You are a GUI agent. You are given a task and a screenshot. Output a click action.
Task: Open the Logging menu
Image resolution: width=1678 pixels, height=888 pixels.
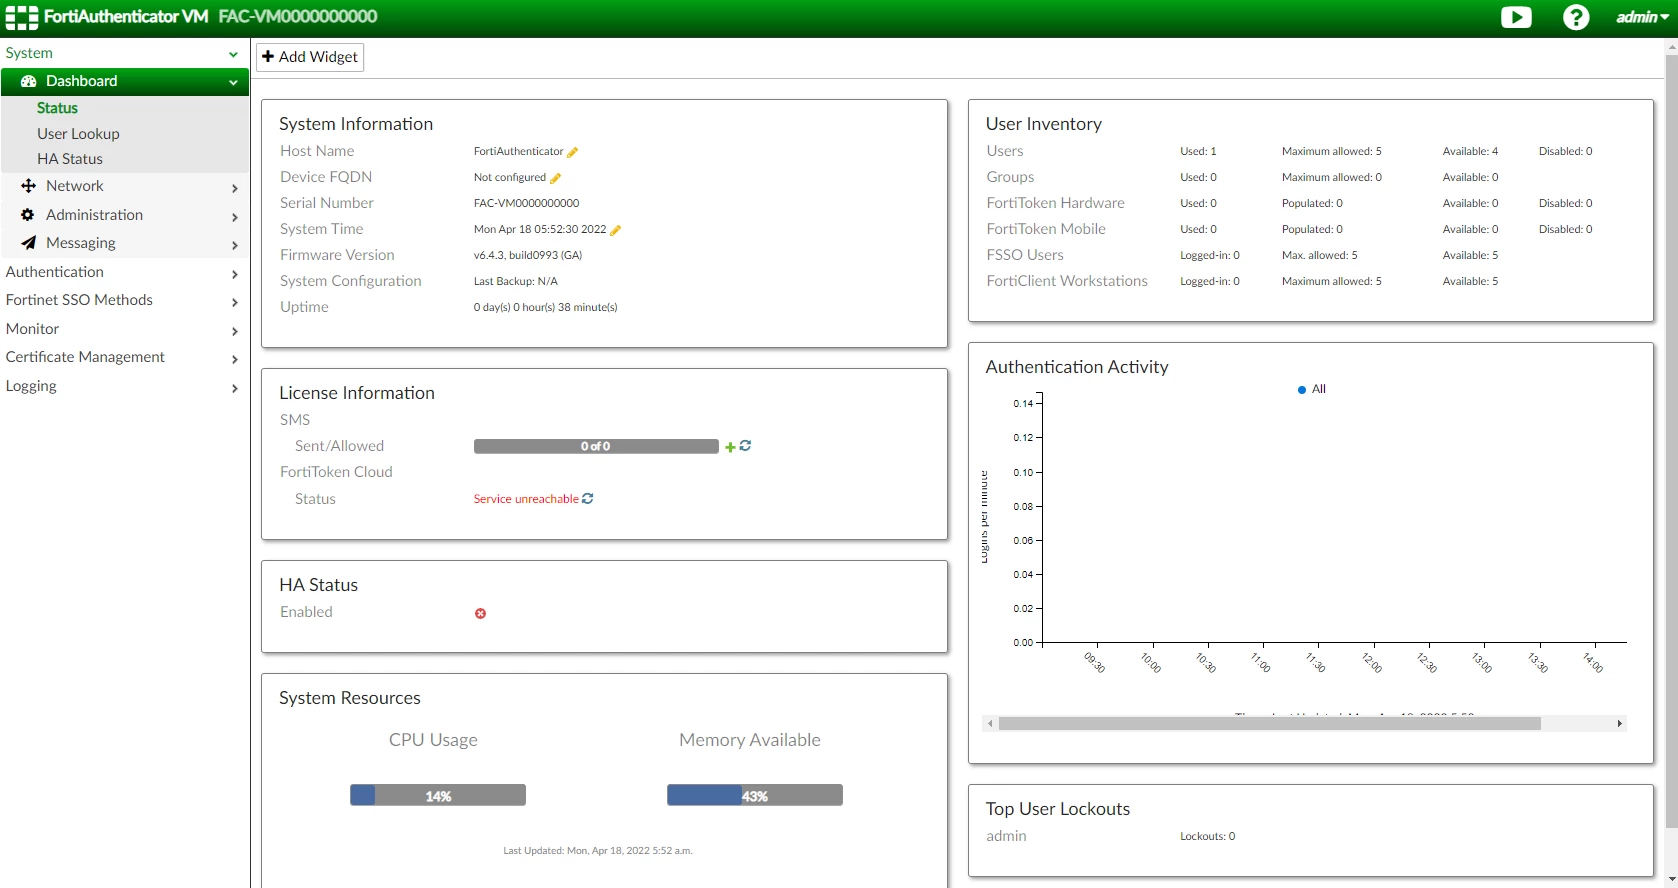click(31, 386)
